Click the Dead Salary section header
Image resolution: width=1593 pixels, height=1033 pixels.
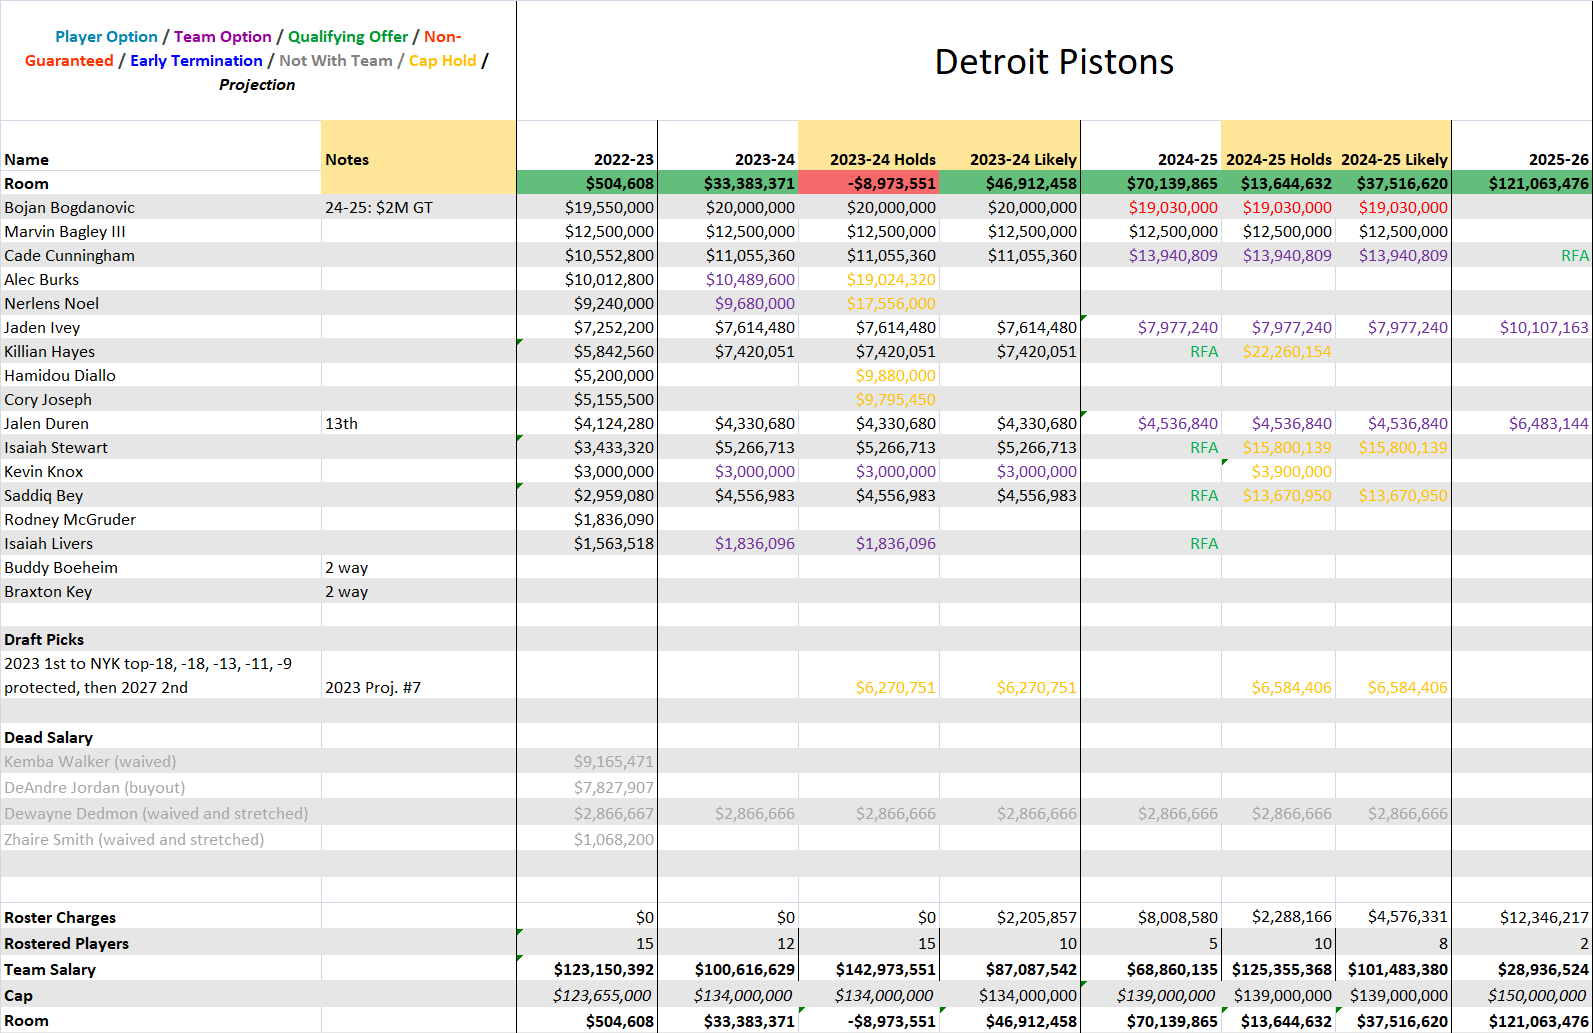click(48, 737)
